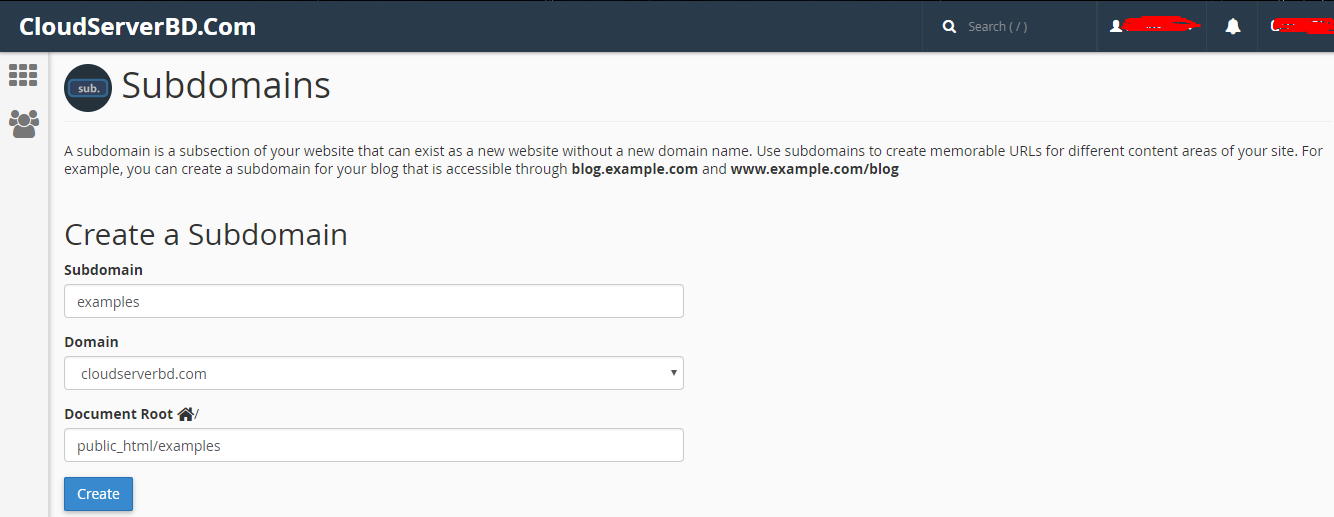Click the User Manager people icon
Screen dimensions: 1334x517
click(23, 123)
